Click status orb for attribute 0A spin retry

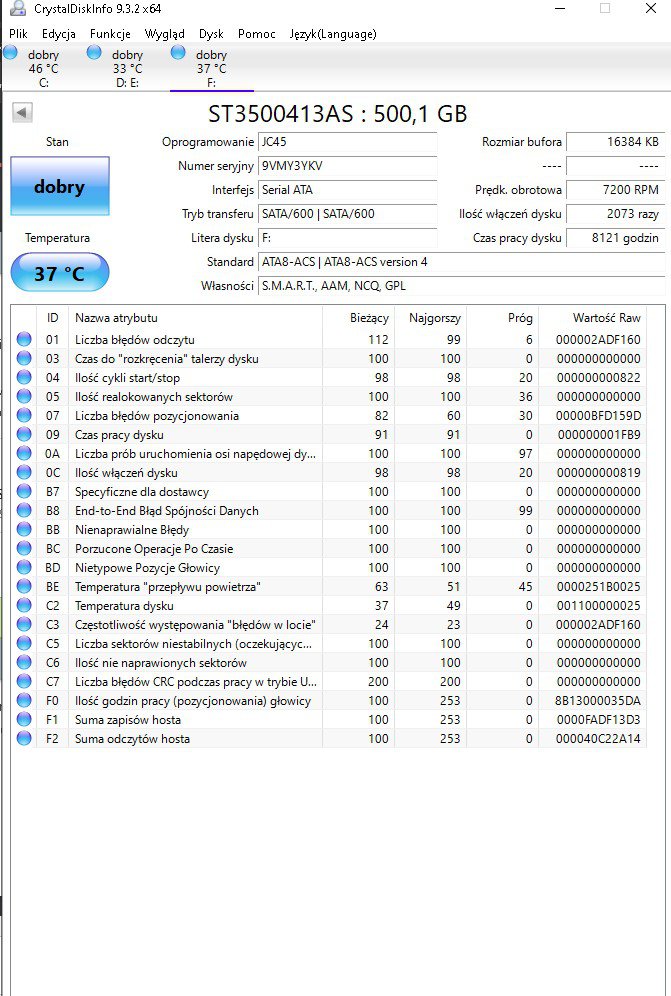point(24,454)
